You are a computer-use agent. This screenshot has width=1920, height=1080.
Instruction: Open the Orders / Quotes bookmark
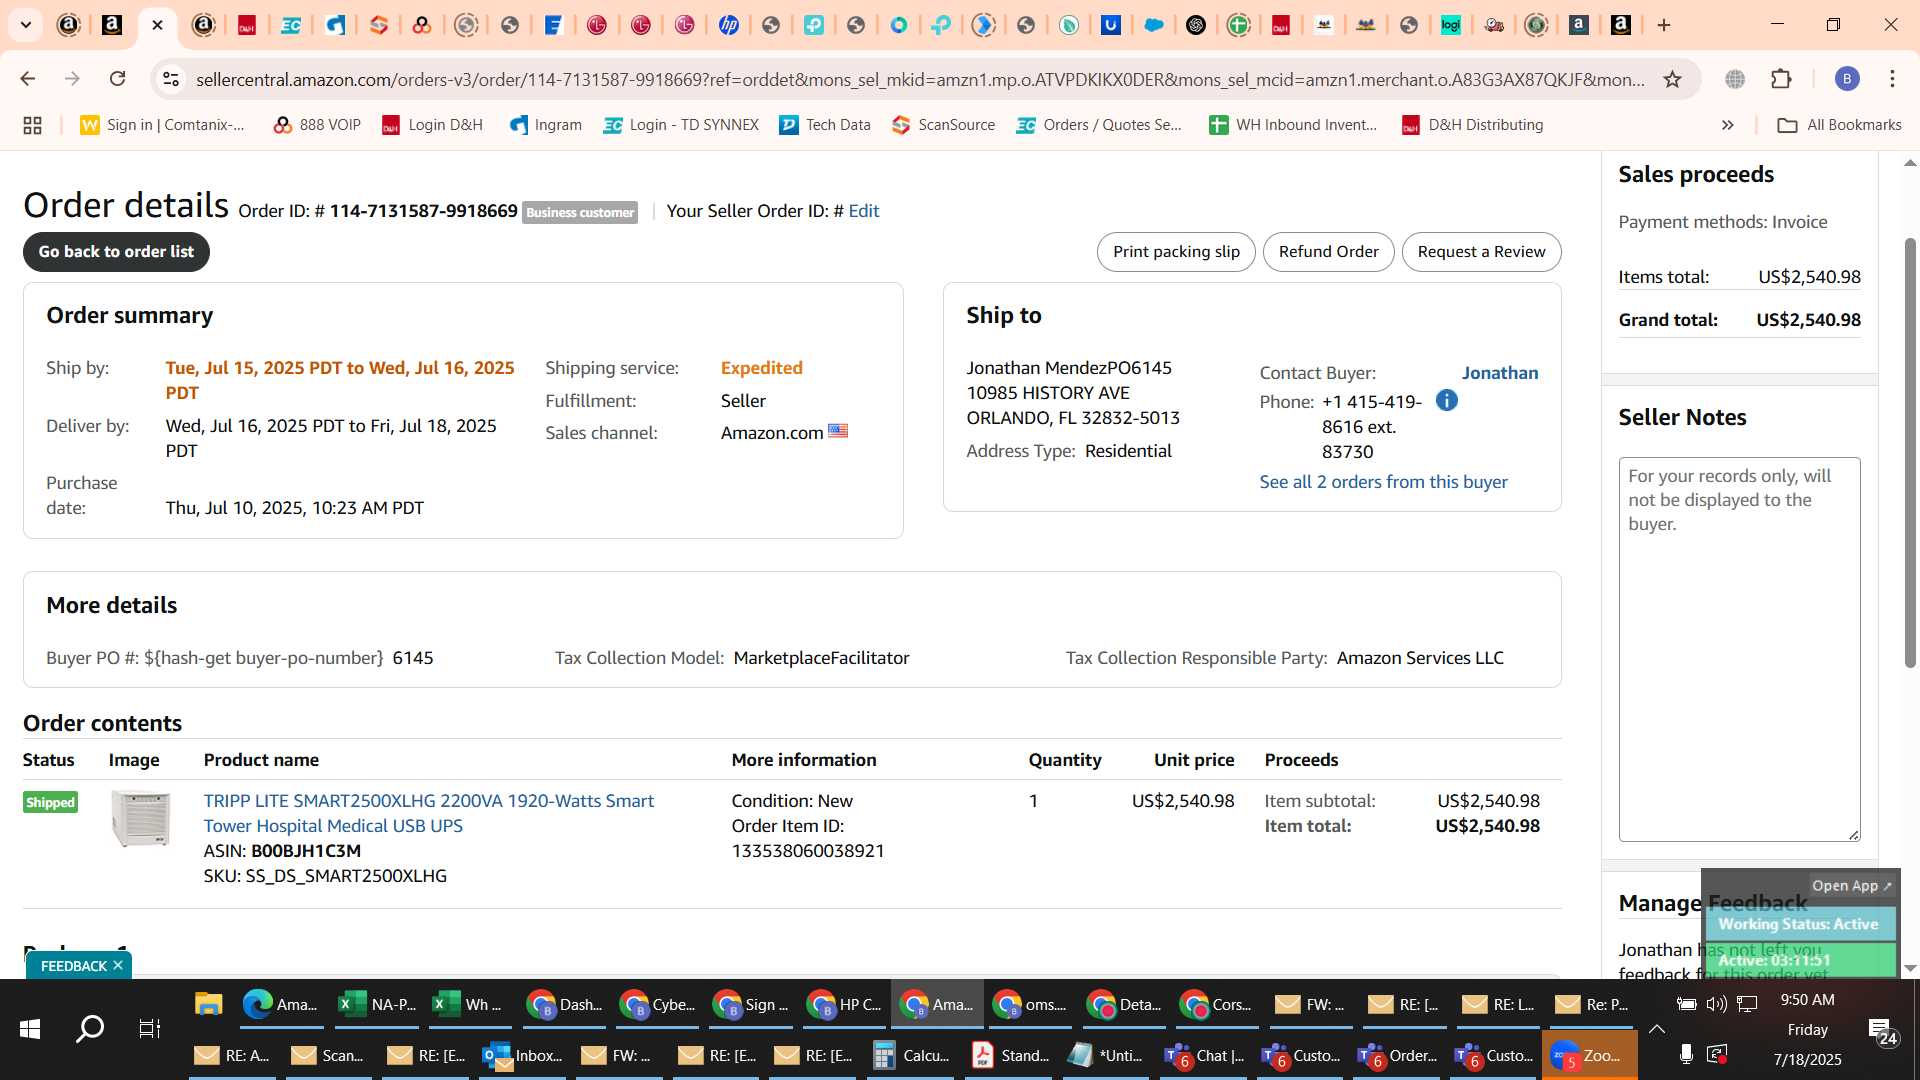pos(1100,125)
